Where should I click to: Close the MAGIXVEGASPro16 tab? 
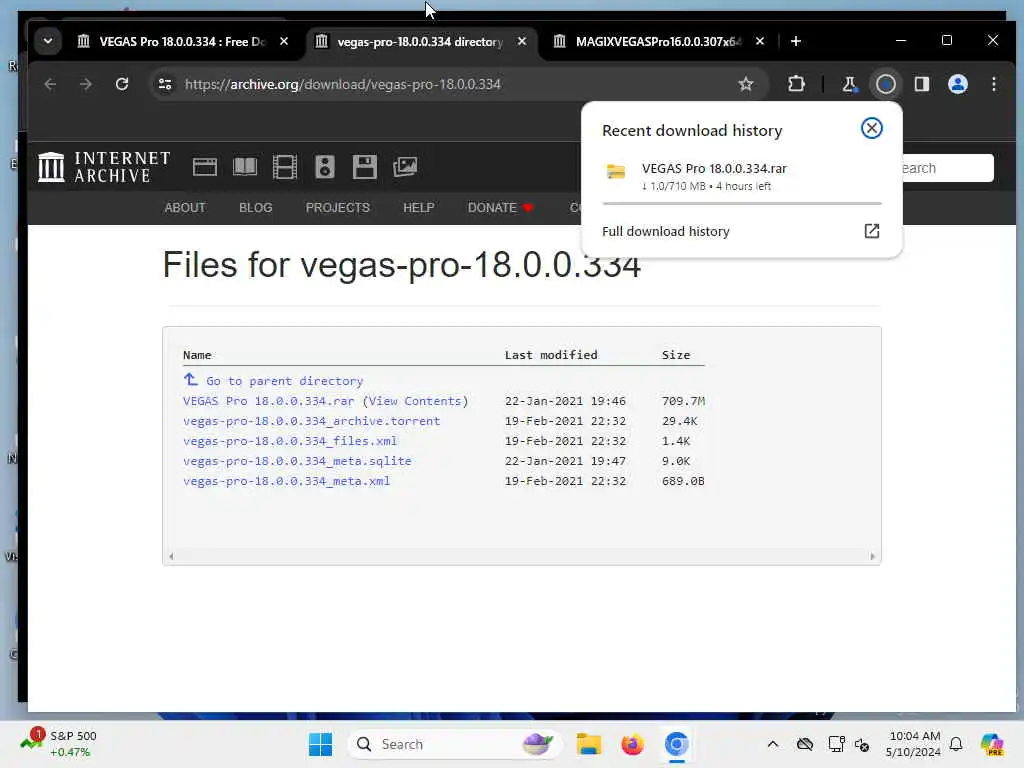coord(760,41)
